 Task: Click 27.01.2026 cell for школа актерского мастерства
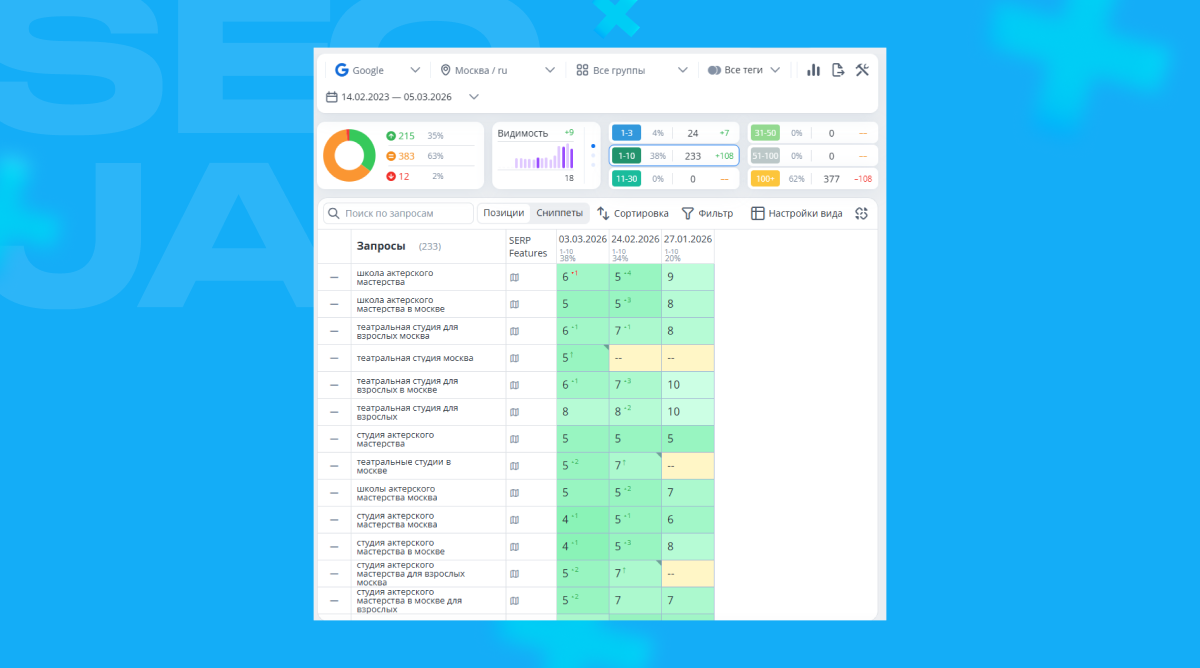point(688,277)
